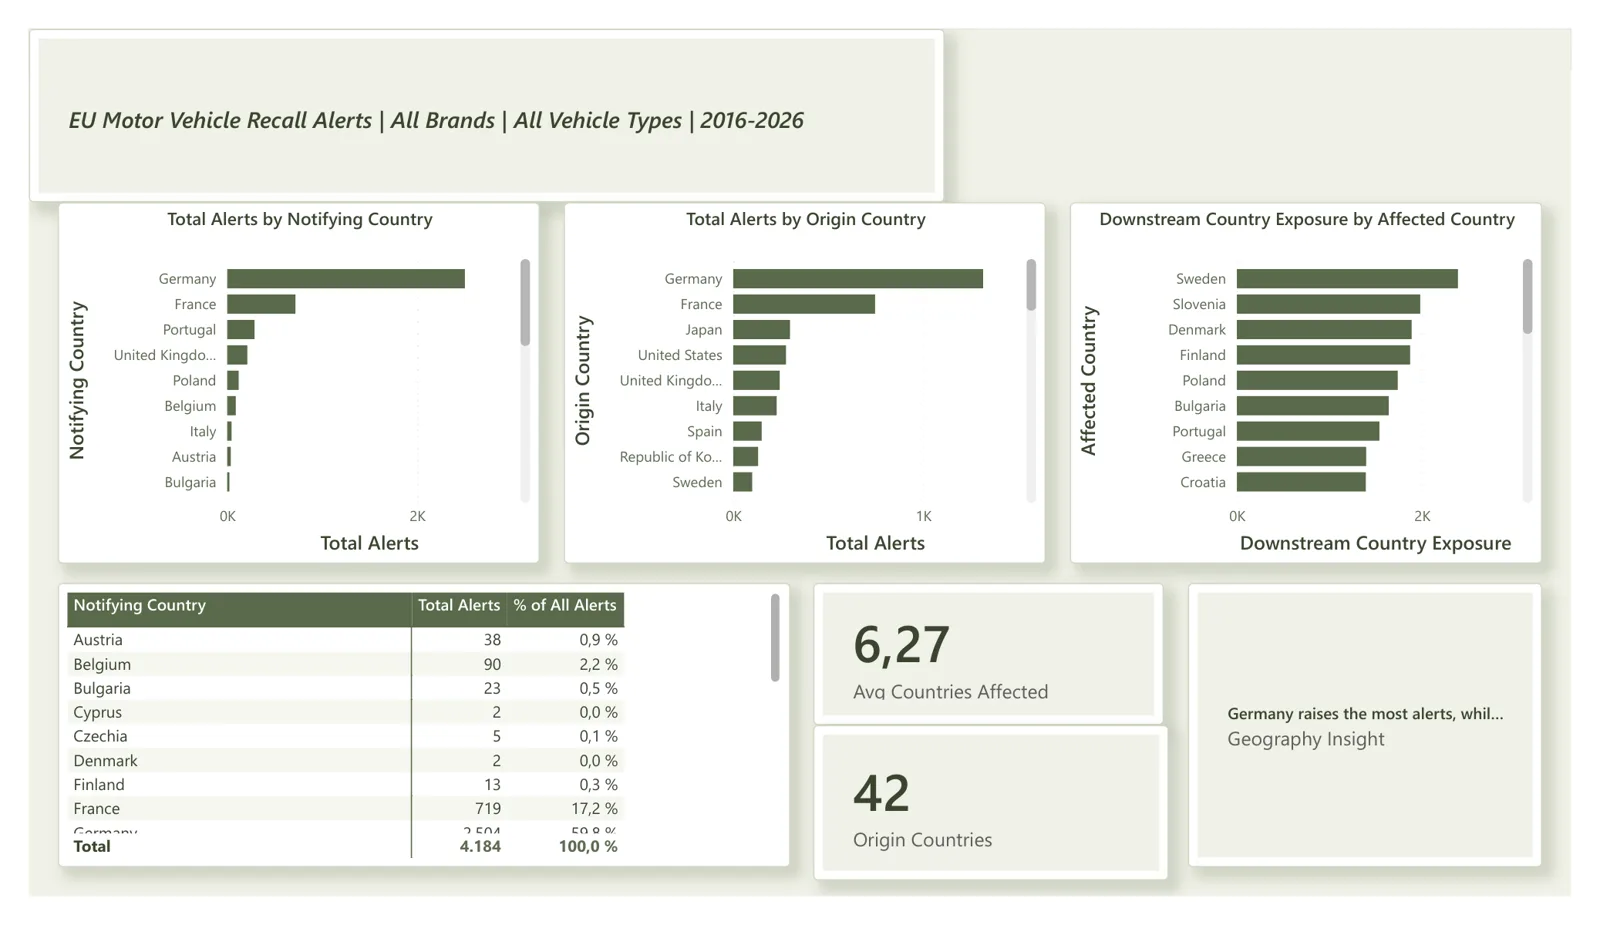1600x925 pixels.
Task: Click France in the alerts table
Action: [96, 809]
